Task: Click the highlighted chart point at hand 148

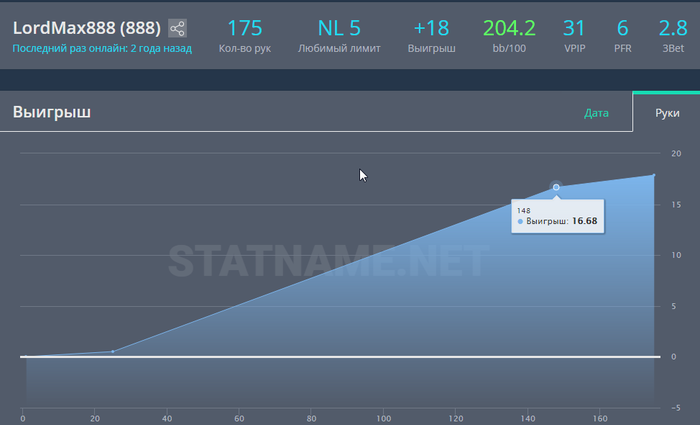Action: [x=556, y=187]
